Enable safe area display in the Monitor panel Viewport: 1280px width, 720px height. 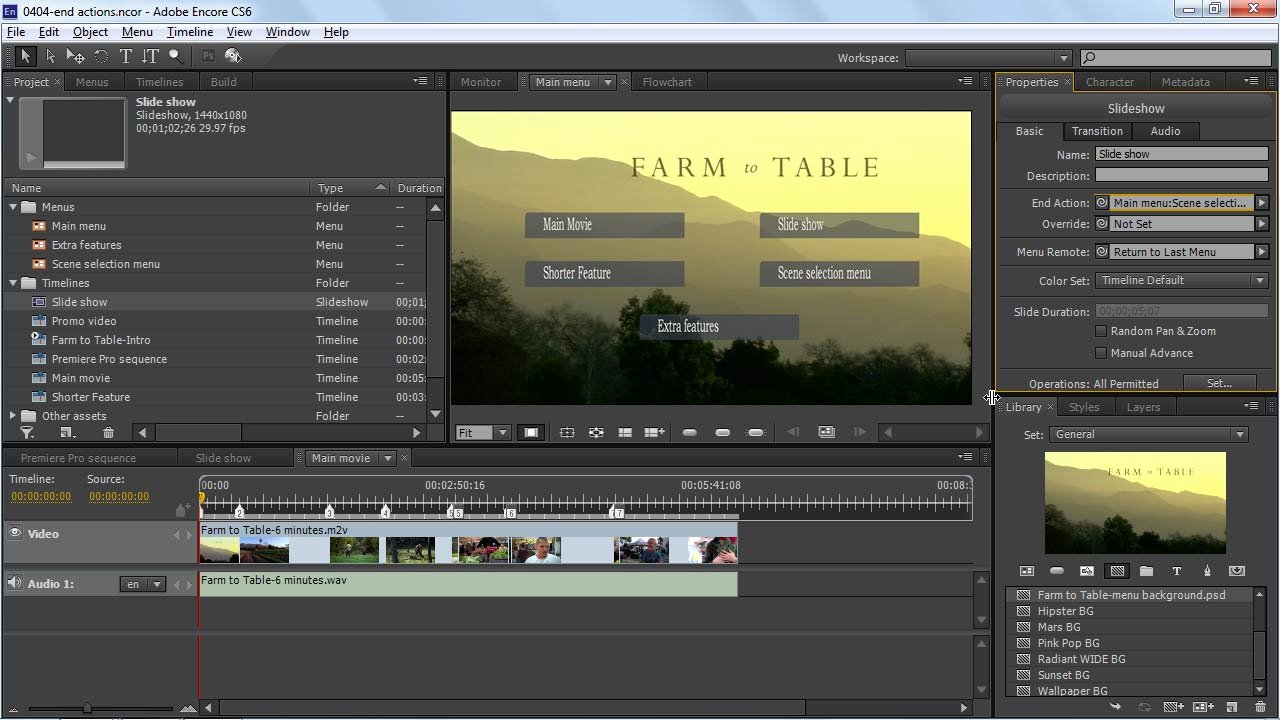(567, 432)
